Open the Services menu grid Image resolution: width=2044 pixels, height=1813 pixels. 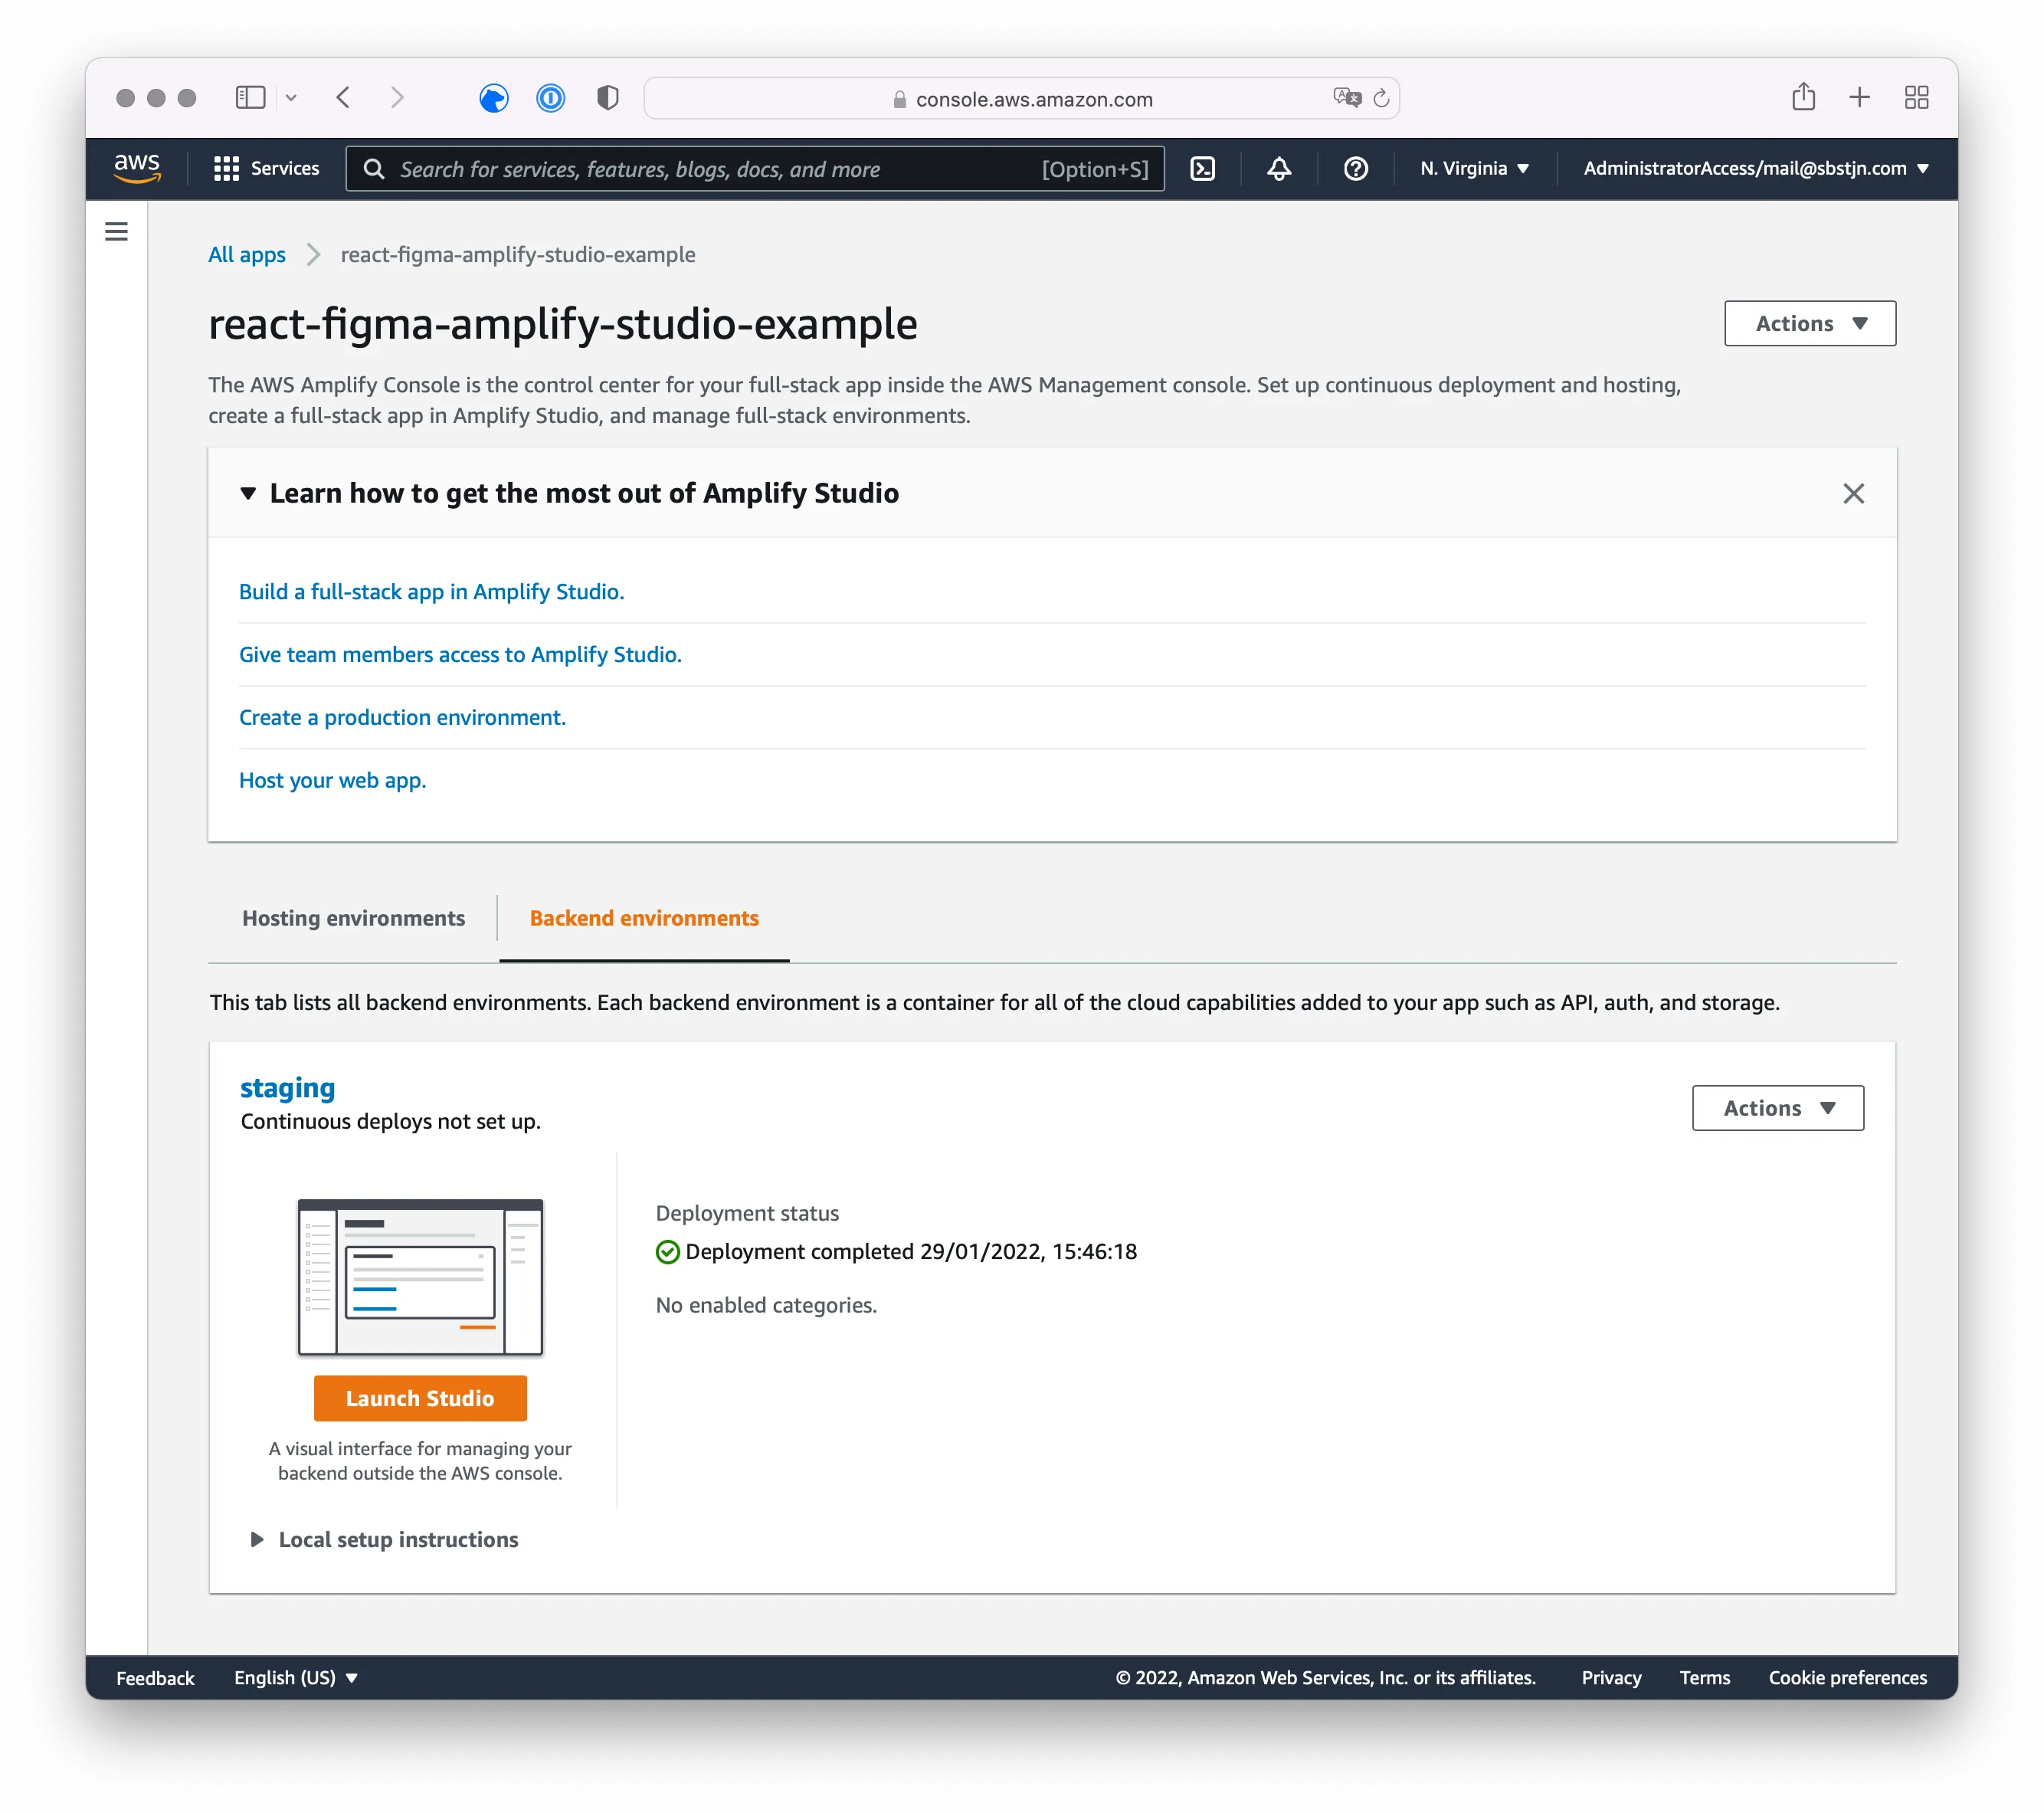pos(265,168)
